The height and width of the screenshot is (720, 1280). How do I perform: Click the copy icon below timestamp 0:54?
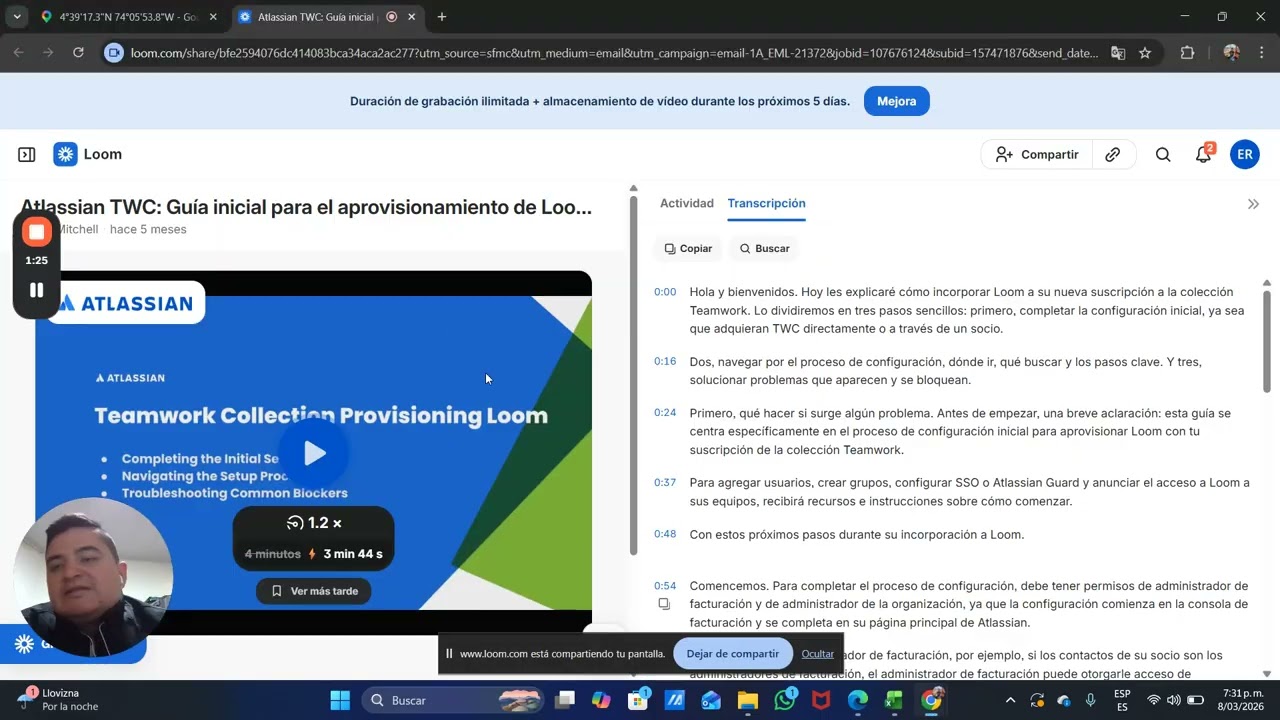click(x=664, y=604)
